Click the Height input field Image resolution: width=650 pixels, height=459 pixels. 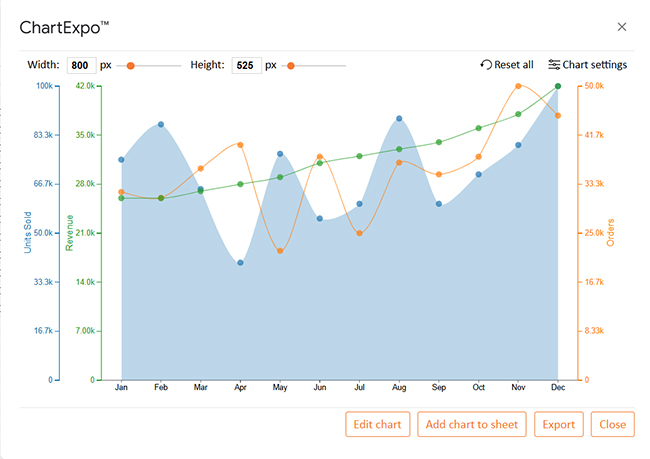pyautogui.click(x=246, y=65)
